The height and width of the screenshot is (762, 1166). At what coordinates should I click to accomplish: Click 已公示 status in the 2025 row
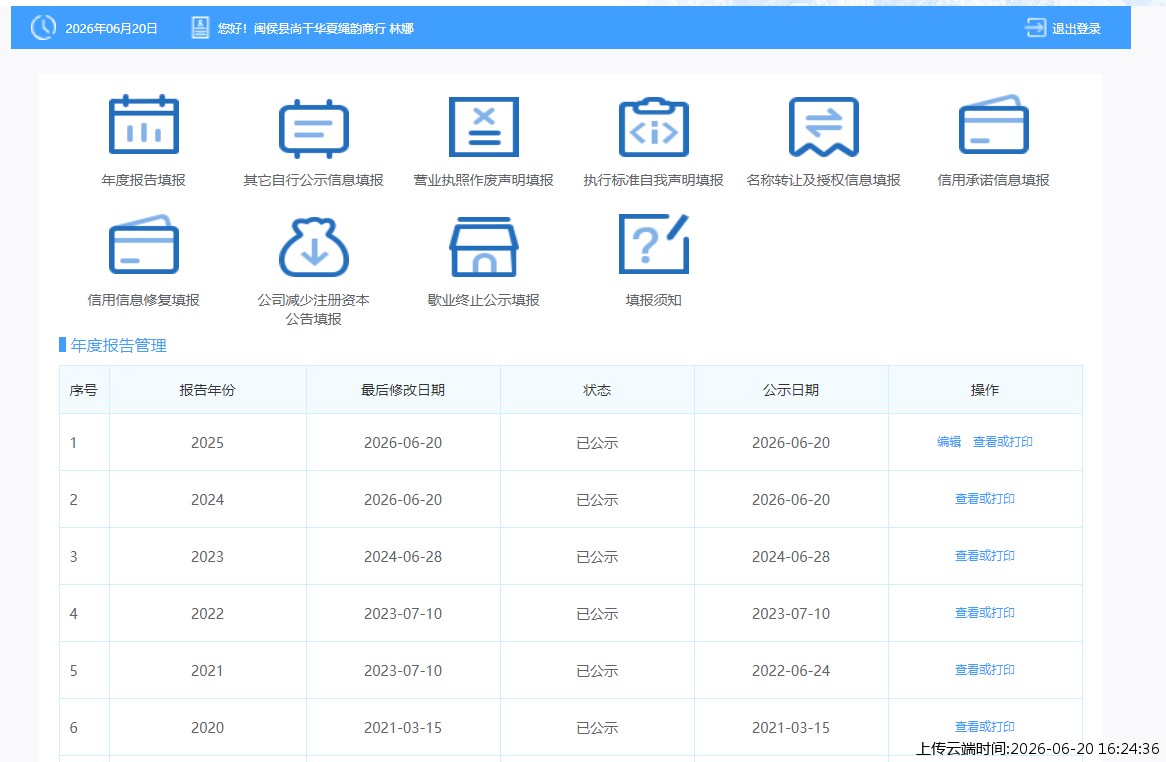(x=597, y=442)
